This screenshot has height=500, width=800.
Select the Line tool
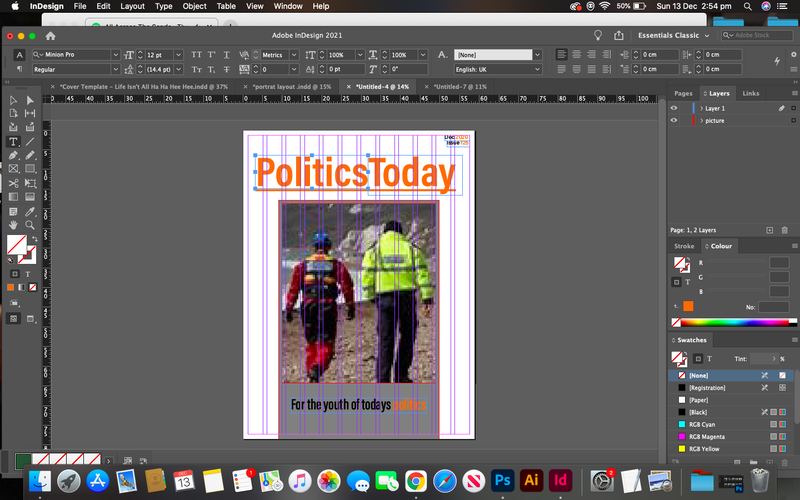pos(30,142)
